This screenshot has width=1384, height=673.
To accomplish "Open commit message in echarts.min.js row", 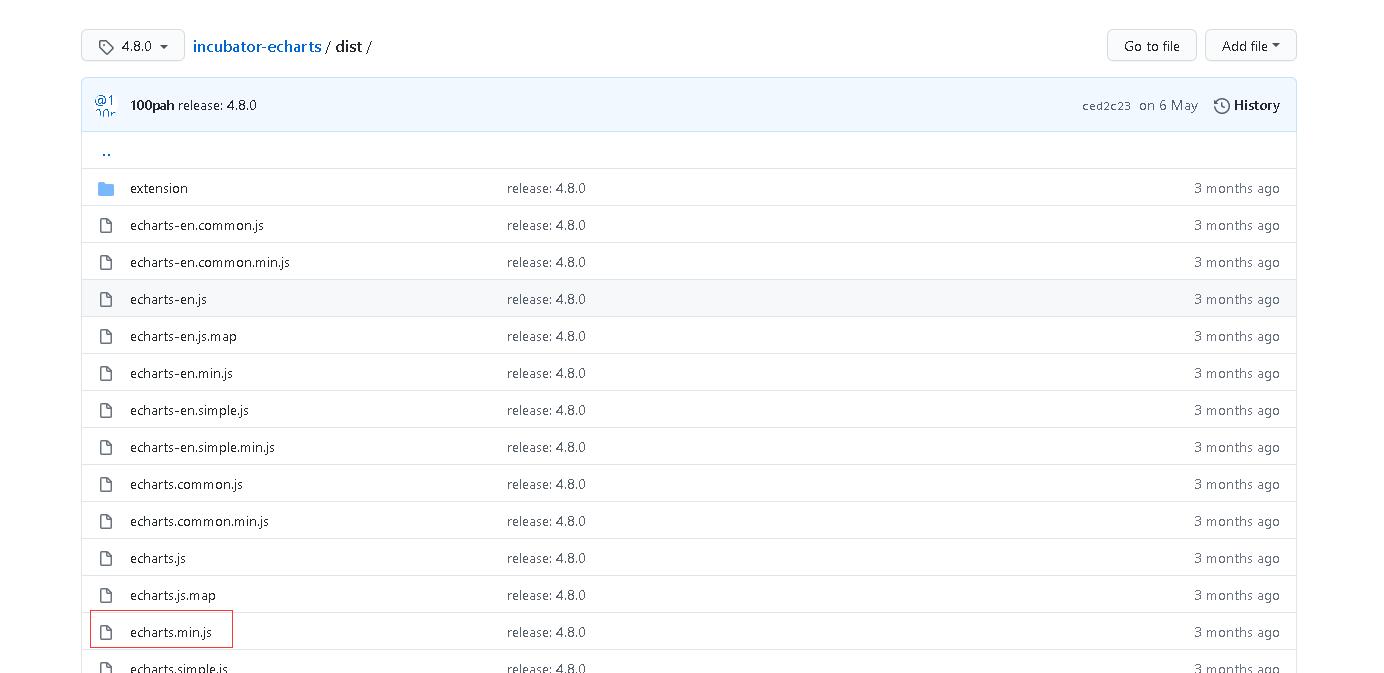I will tap(546, 632).
